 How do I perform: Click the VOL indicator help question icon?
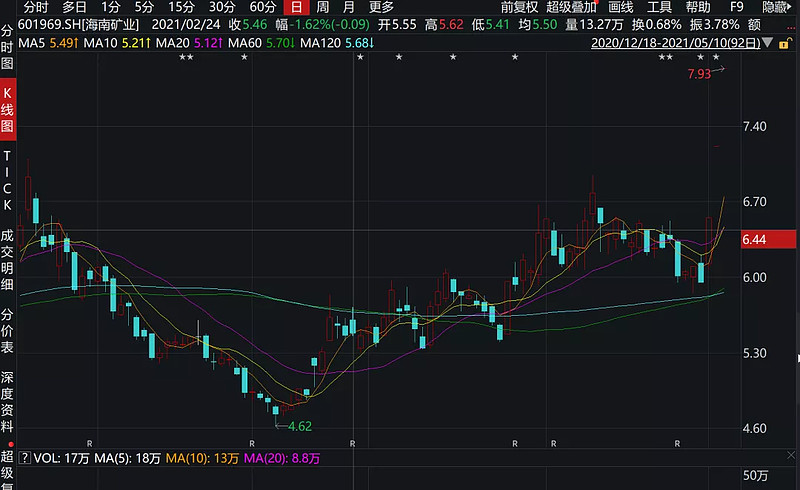(24, 458)
